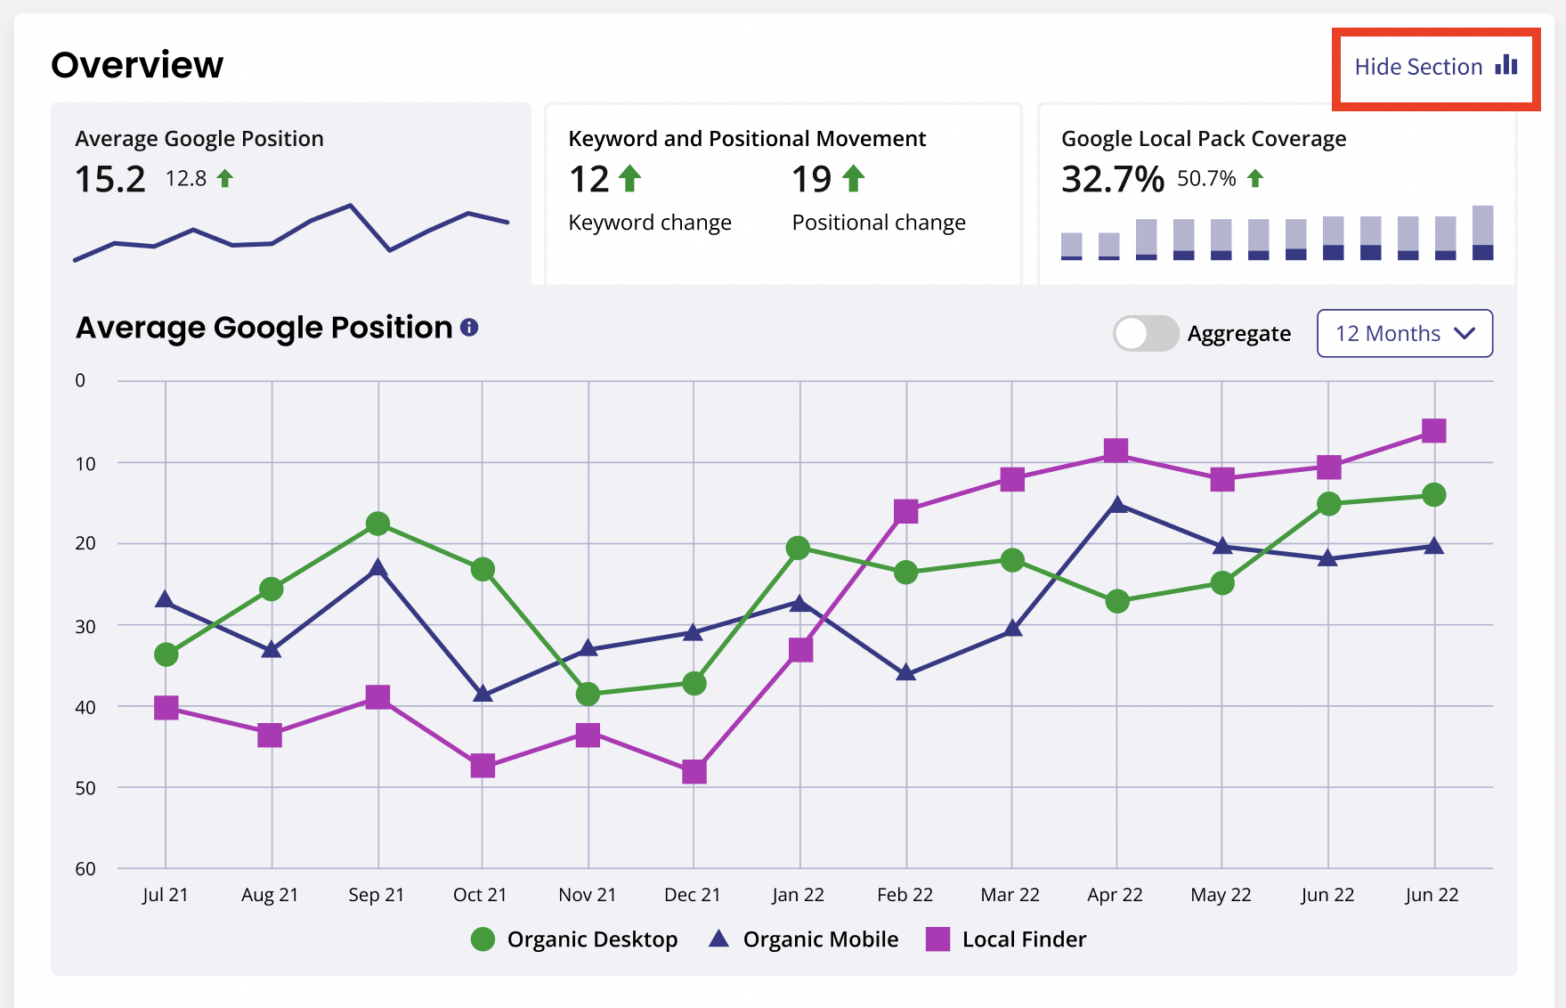Select the purple square marker for Local Finder
Screen dimensions: 1566x1008
point(936,938)
